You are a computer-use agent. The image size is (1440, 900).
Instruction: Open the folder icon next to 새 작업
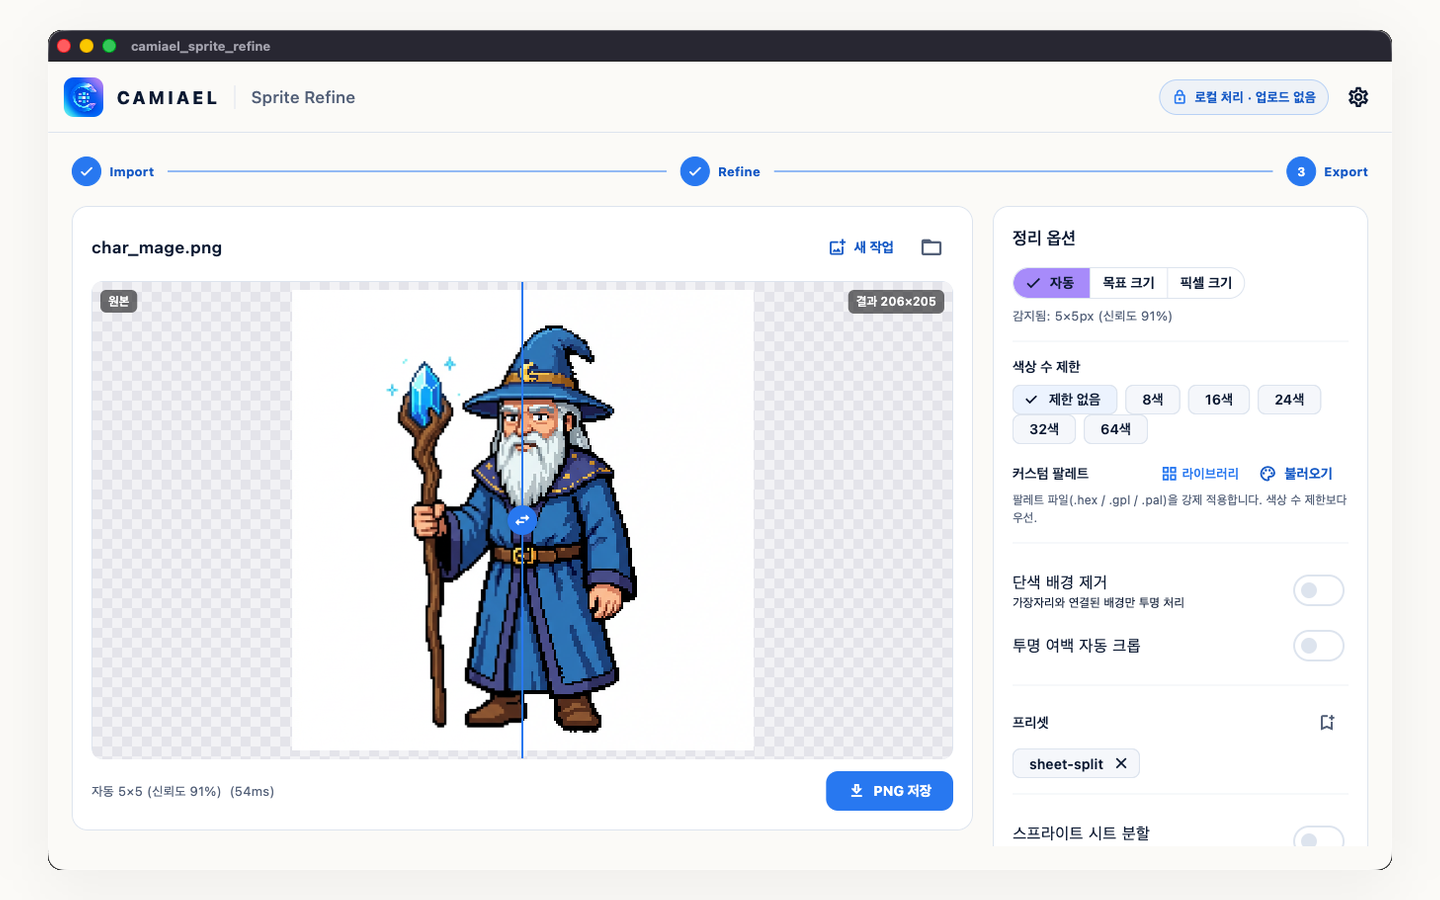tap(931, 247)
